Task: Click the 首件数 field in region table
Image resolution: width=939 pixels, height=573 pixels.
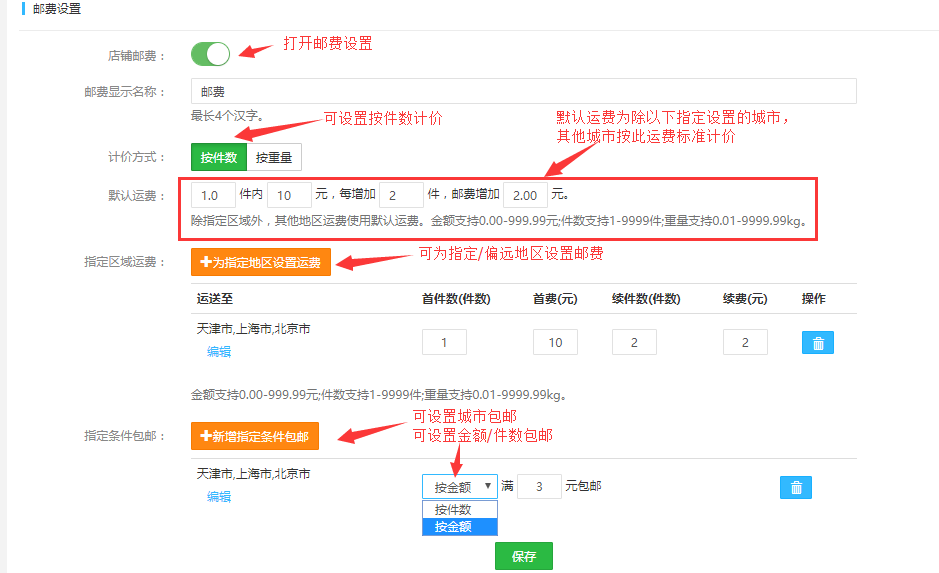Action: tap(445, 342)
